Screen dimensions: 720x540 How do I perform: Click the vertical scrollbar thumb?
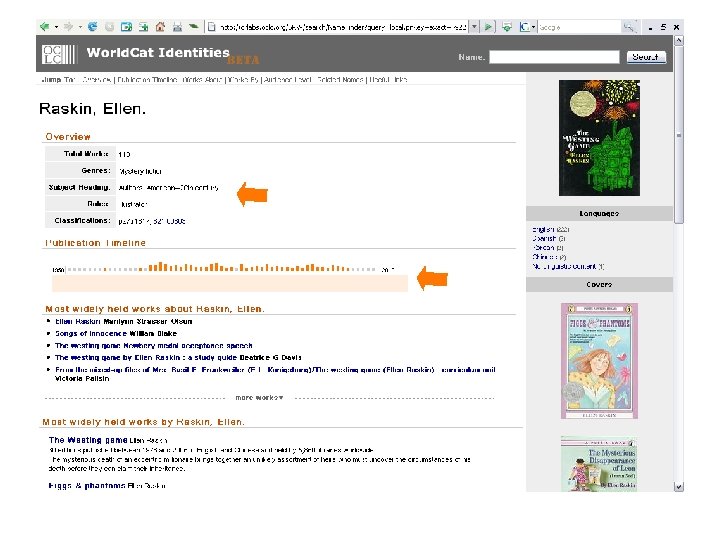pyautogui.click(x=679, y=134)
